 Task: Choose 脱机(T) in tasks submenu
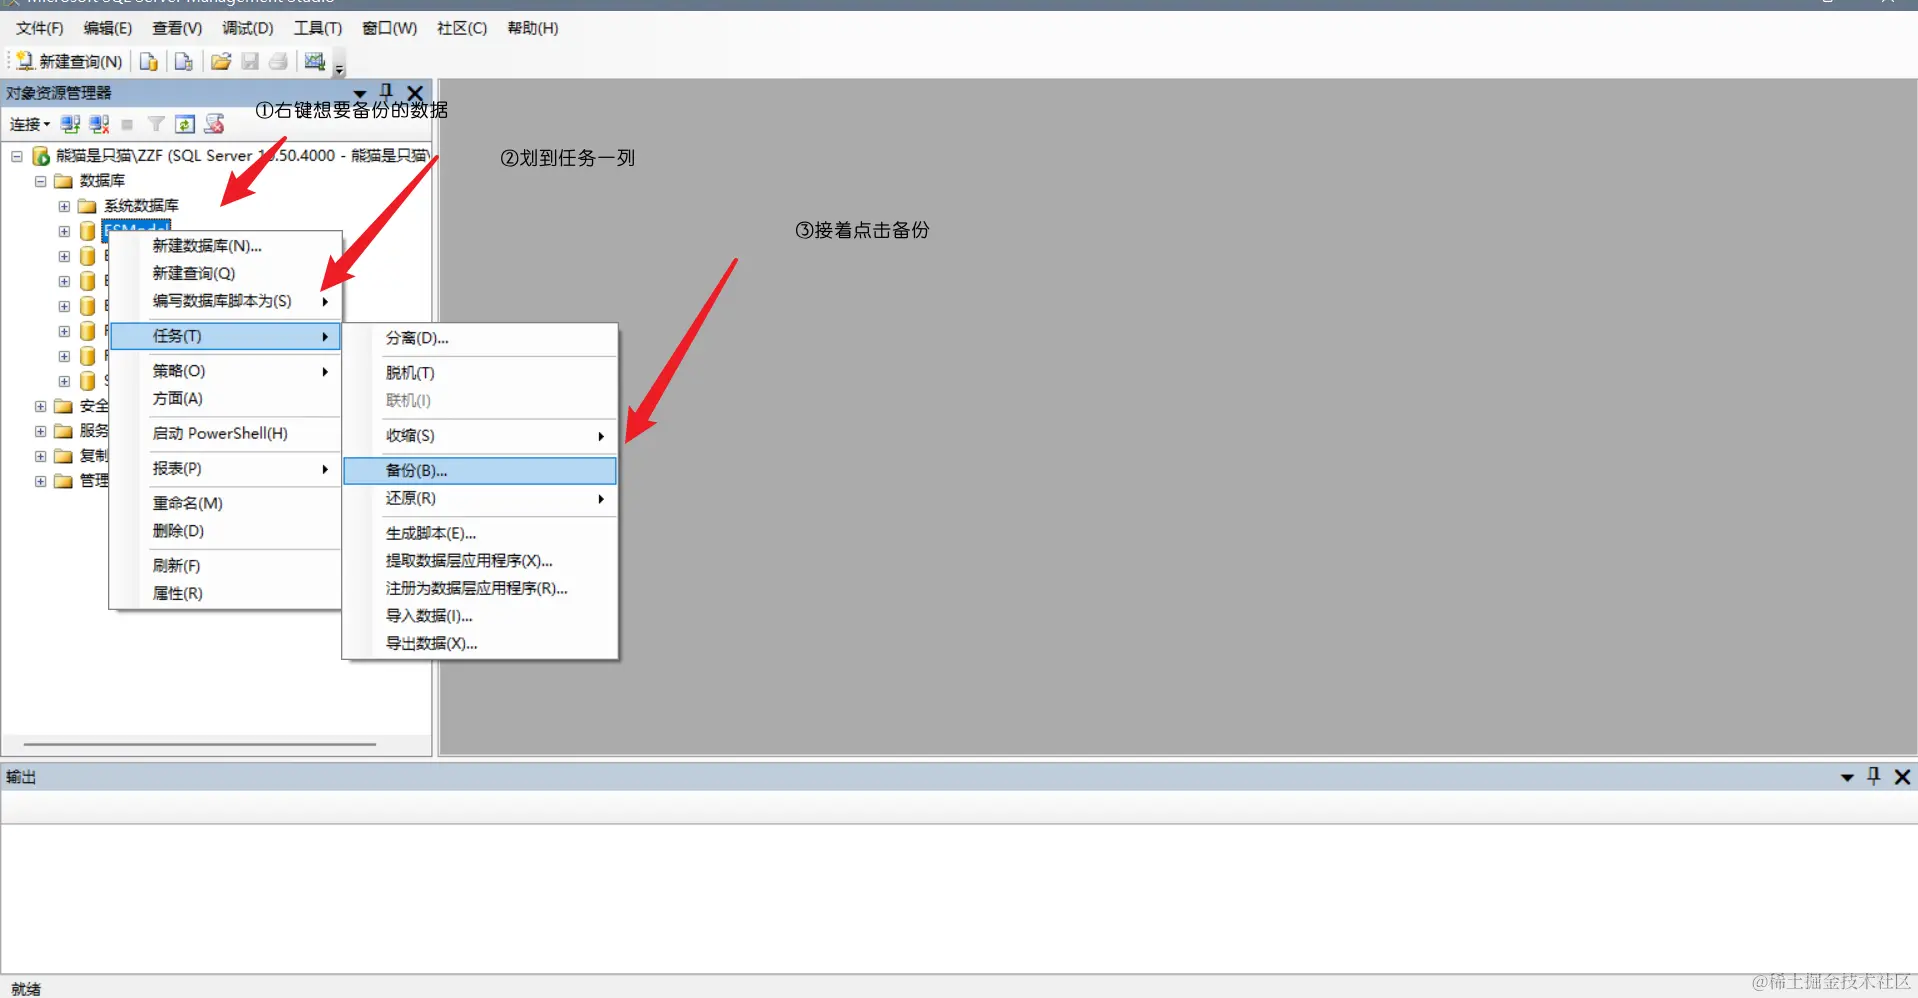(x=480, y=373)
